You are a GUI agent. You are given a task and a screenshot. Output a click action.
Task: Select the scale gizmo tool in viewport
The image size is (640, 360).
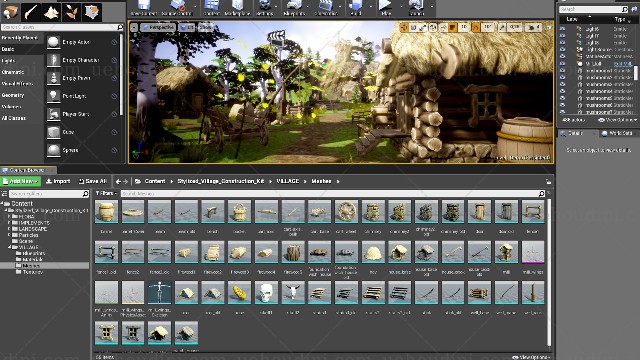tap(422, 27)
